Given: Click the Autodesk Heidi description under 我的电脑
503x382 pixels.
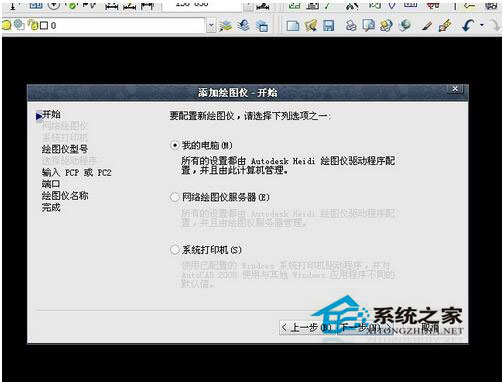Looking at the screenshot, I should coord(288,166).
